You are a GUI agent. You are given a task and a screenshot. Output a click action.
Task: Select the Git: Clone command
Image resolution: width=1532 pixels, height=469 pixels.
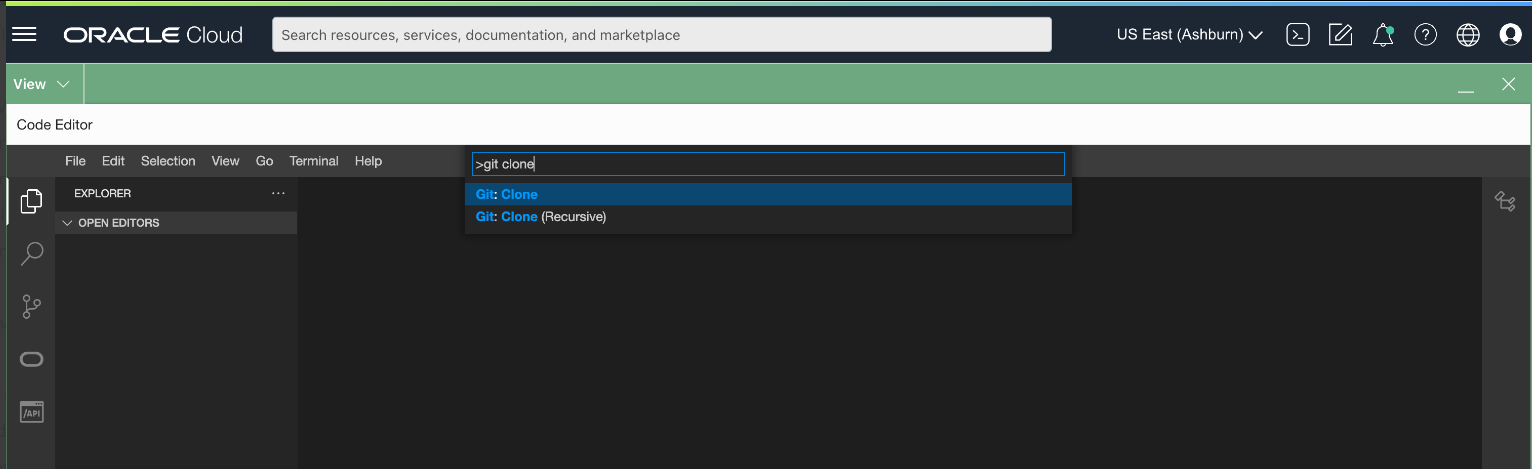tap(768, 194)
